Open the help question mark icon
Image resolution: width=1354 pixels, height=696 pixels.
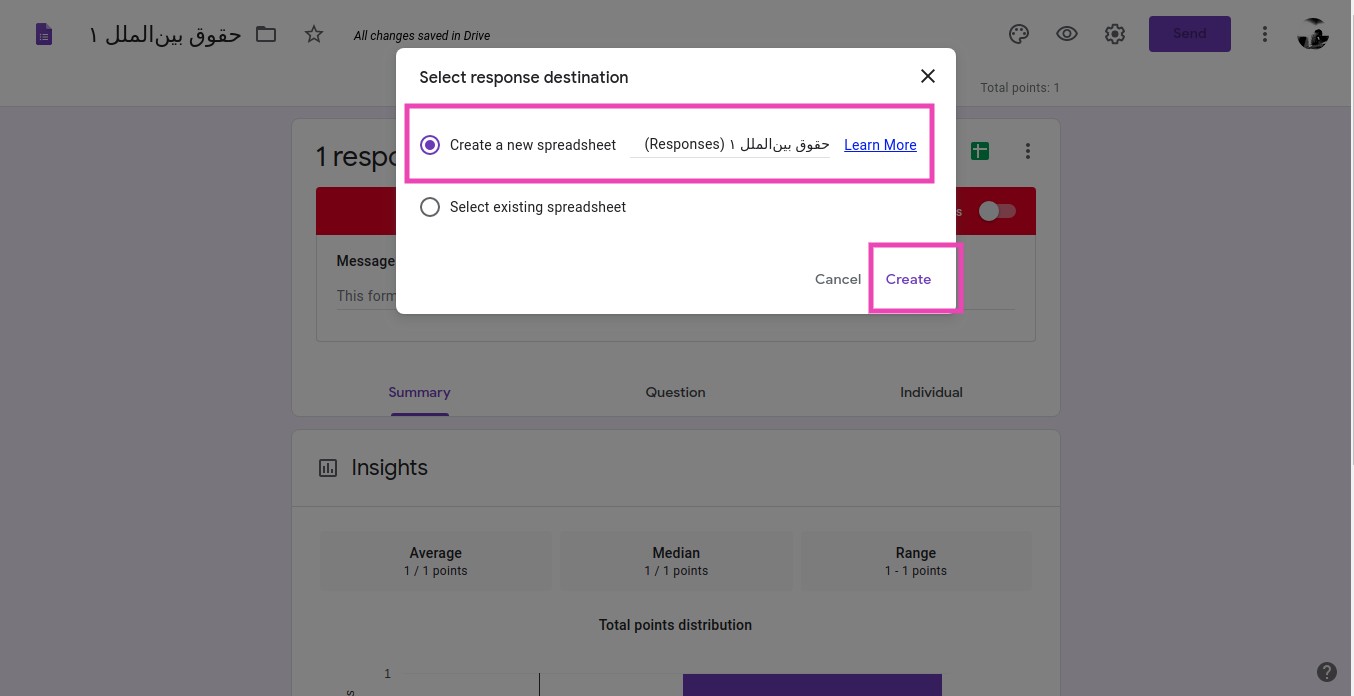click(x=1327, y=672)
